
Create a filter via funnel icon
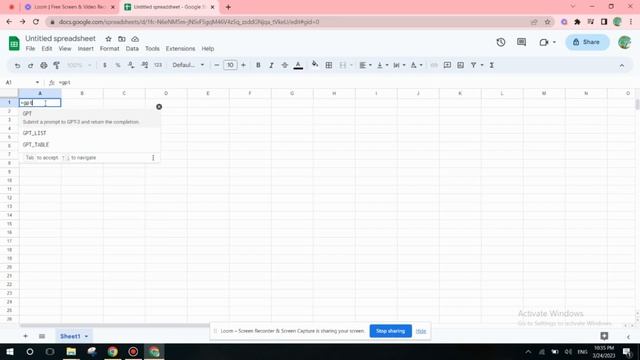(x=473, y=65)
